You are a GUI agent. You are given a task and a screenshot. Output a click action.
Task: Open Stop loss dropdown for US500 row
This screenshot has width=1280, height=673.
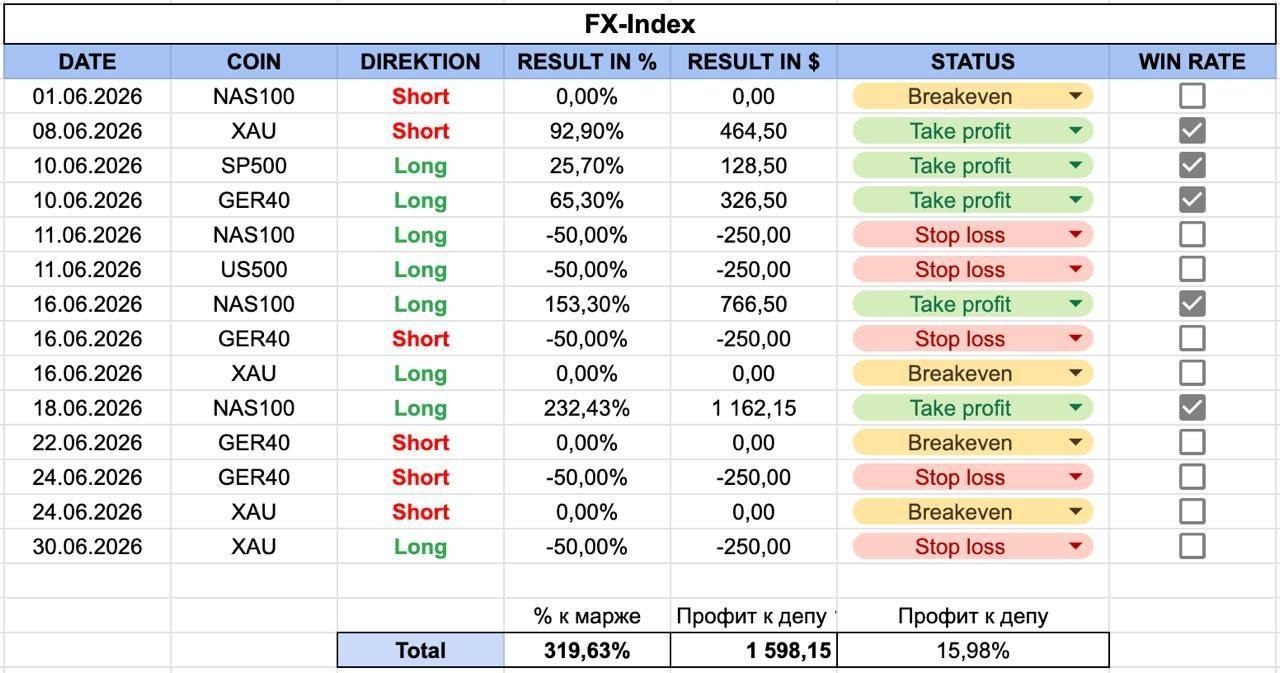(1076, 270)
